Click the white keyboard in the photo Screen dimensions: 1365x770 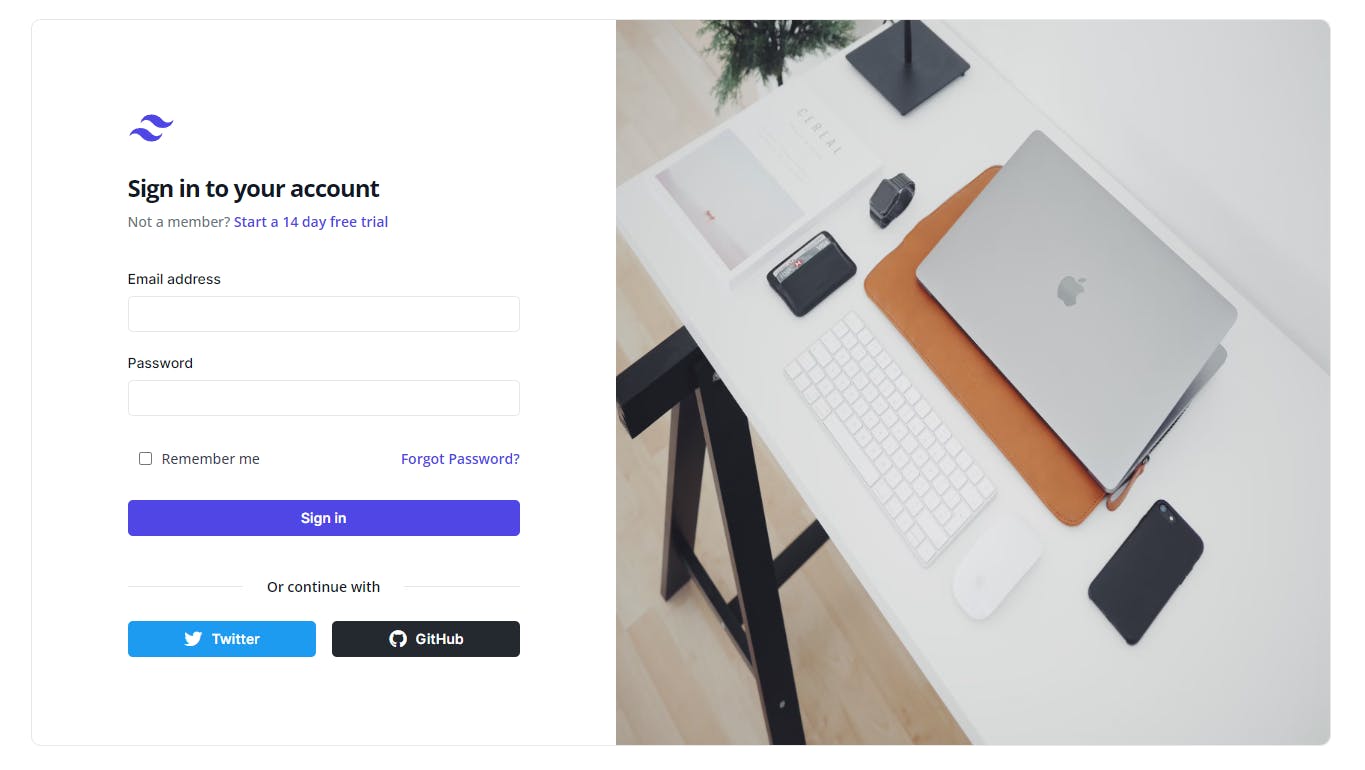[889, 437]
